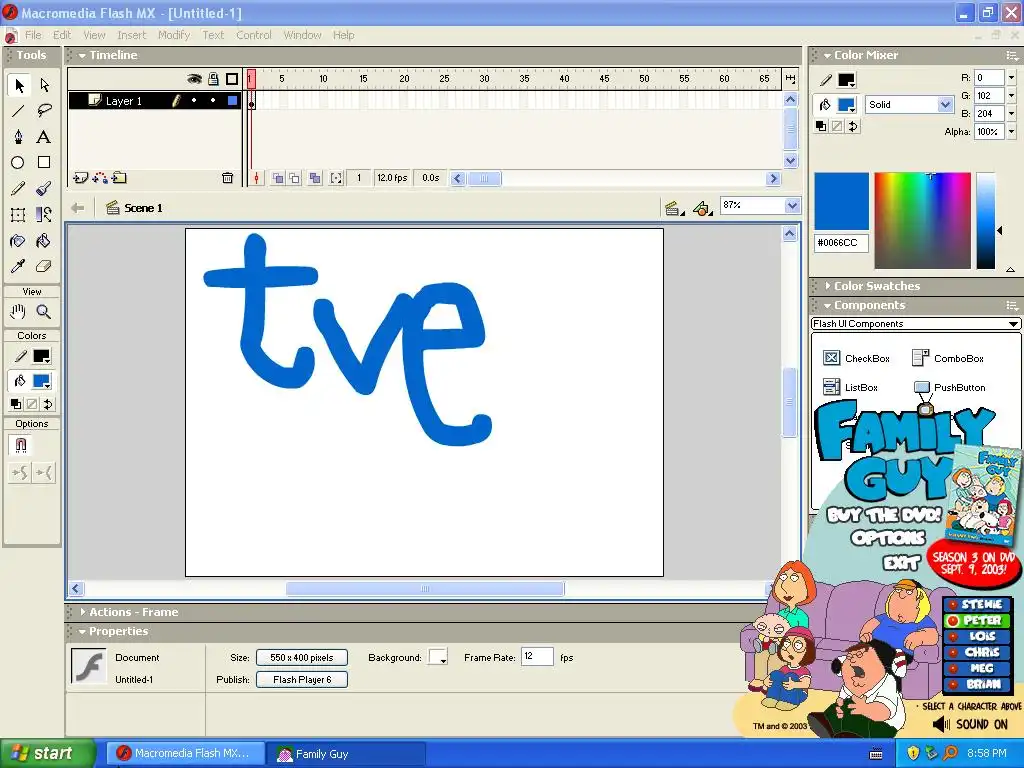Toggle Edit Multiple Frames button
1024x768 pixels.
coord(315,178)
